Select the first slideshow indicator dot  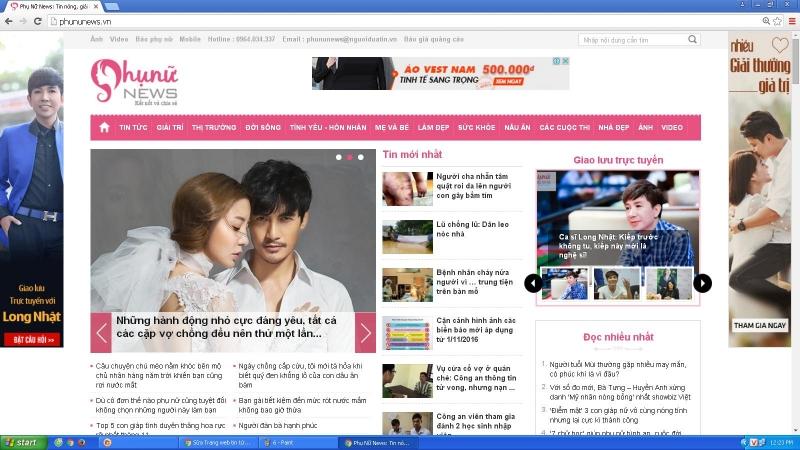338,157
